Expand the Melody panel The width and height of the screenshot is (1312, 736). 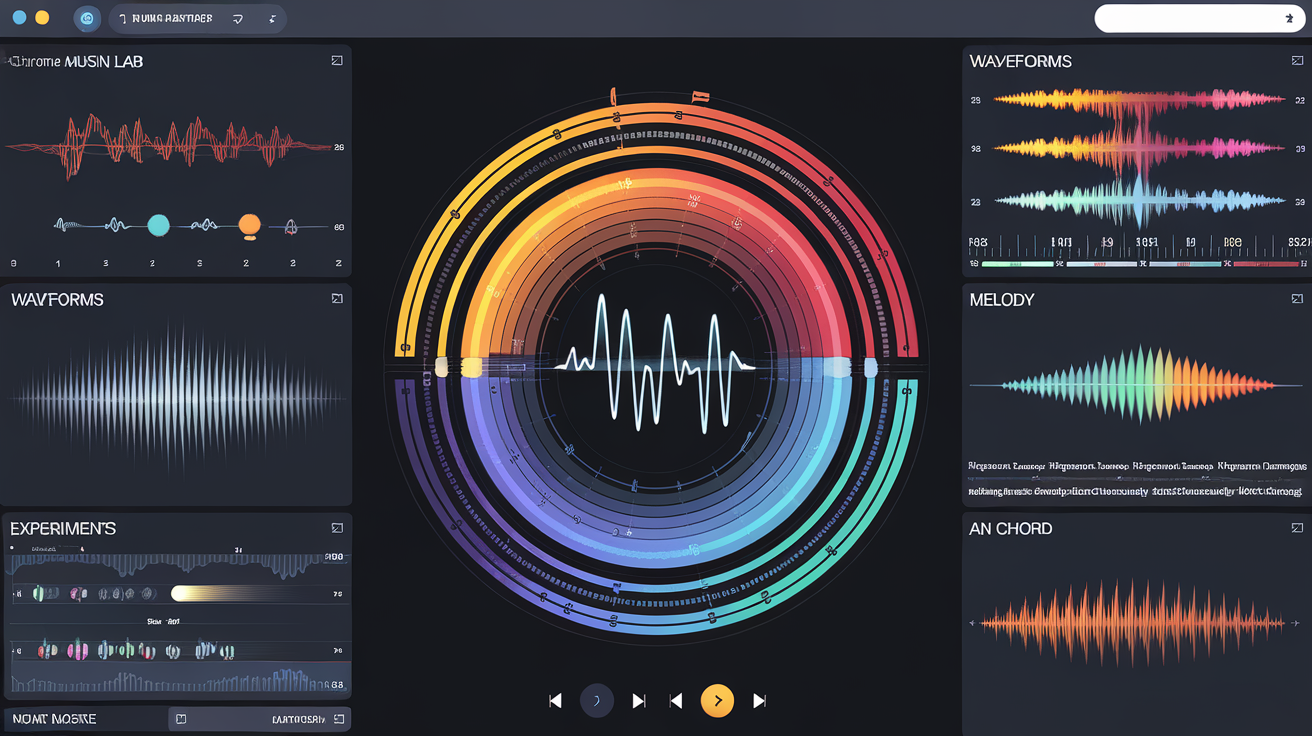coord(1297,298)
